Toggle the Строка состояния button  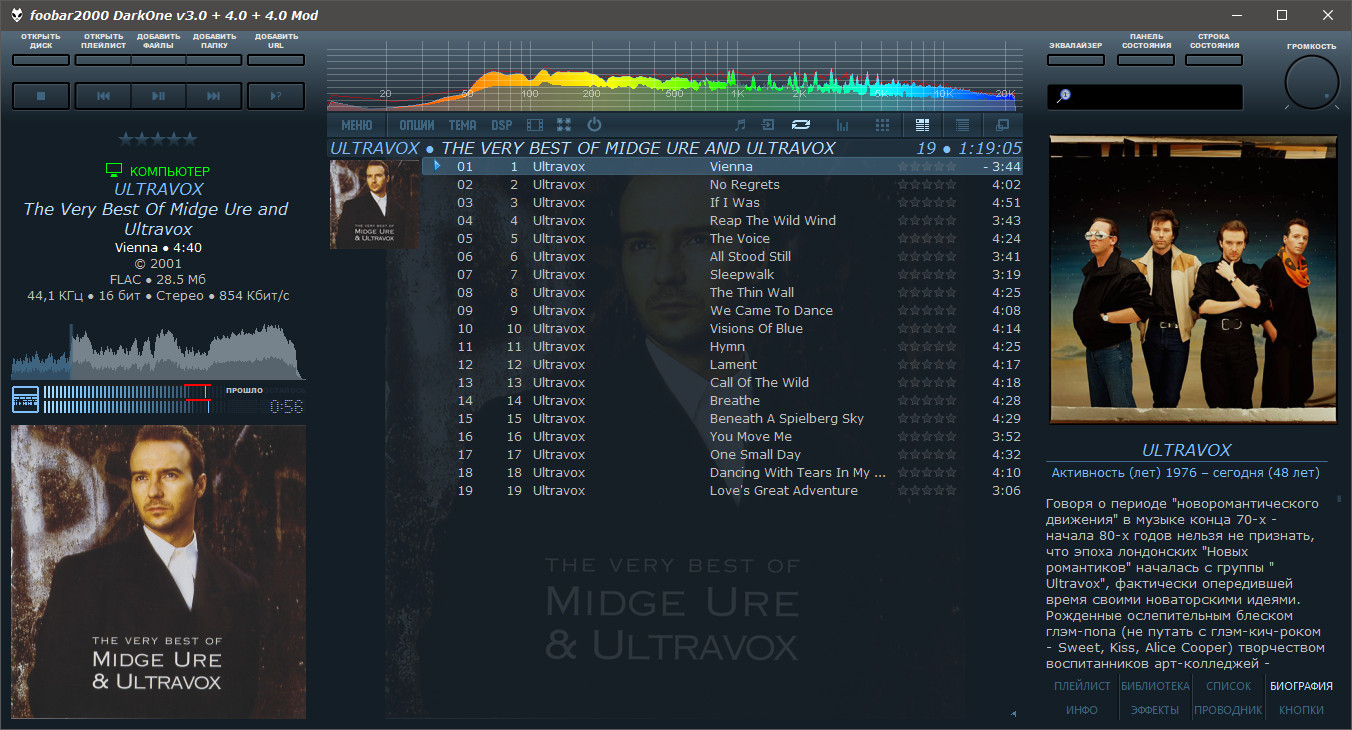[x=1214, y=60]
